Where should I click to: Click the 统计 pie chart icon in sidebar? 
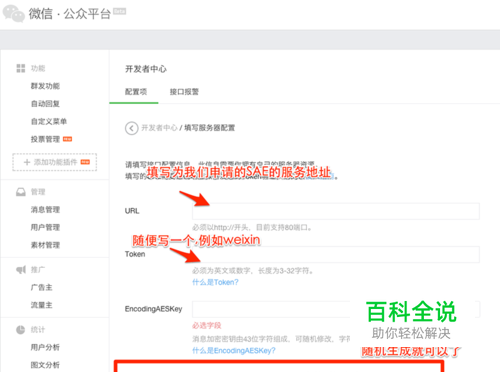(21, 330)
